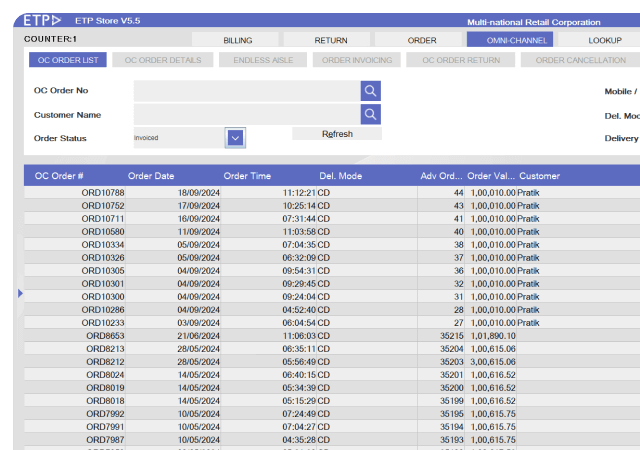Click the Order Val... column header
The image size is (640, 450).
tap(491, 176)
